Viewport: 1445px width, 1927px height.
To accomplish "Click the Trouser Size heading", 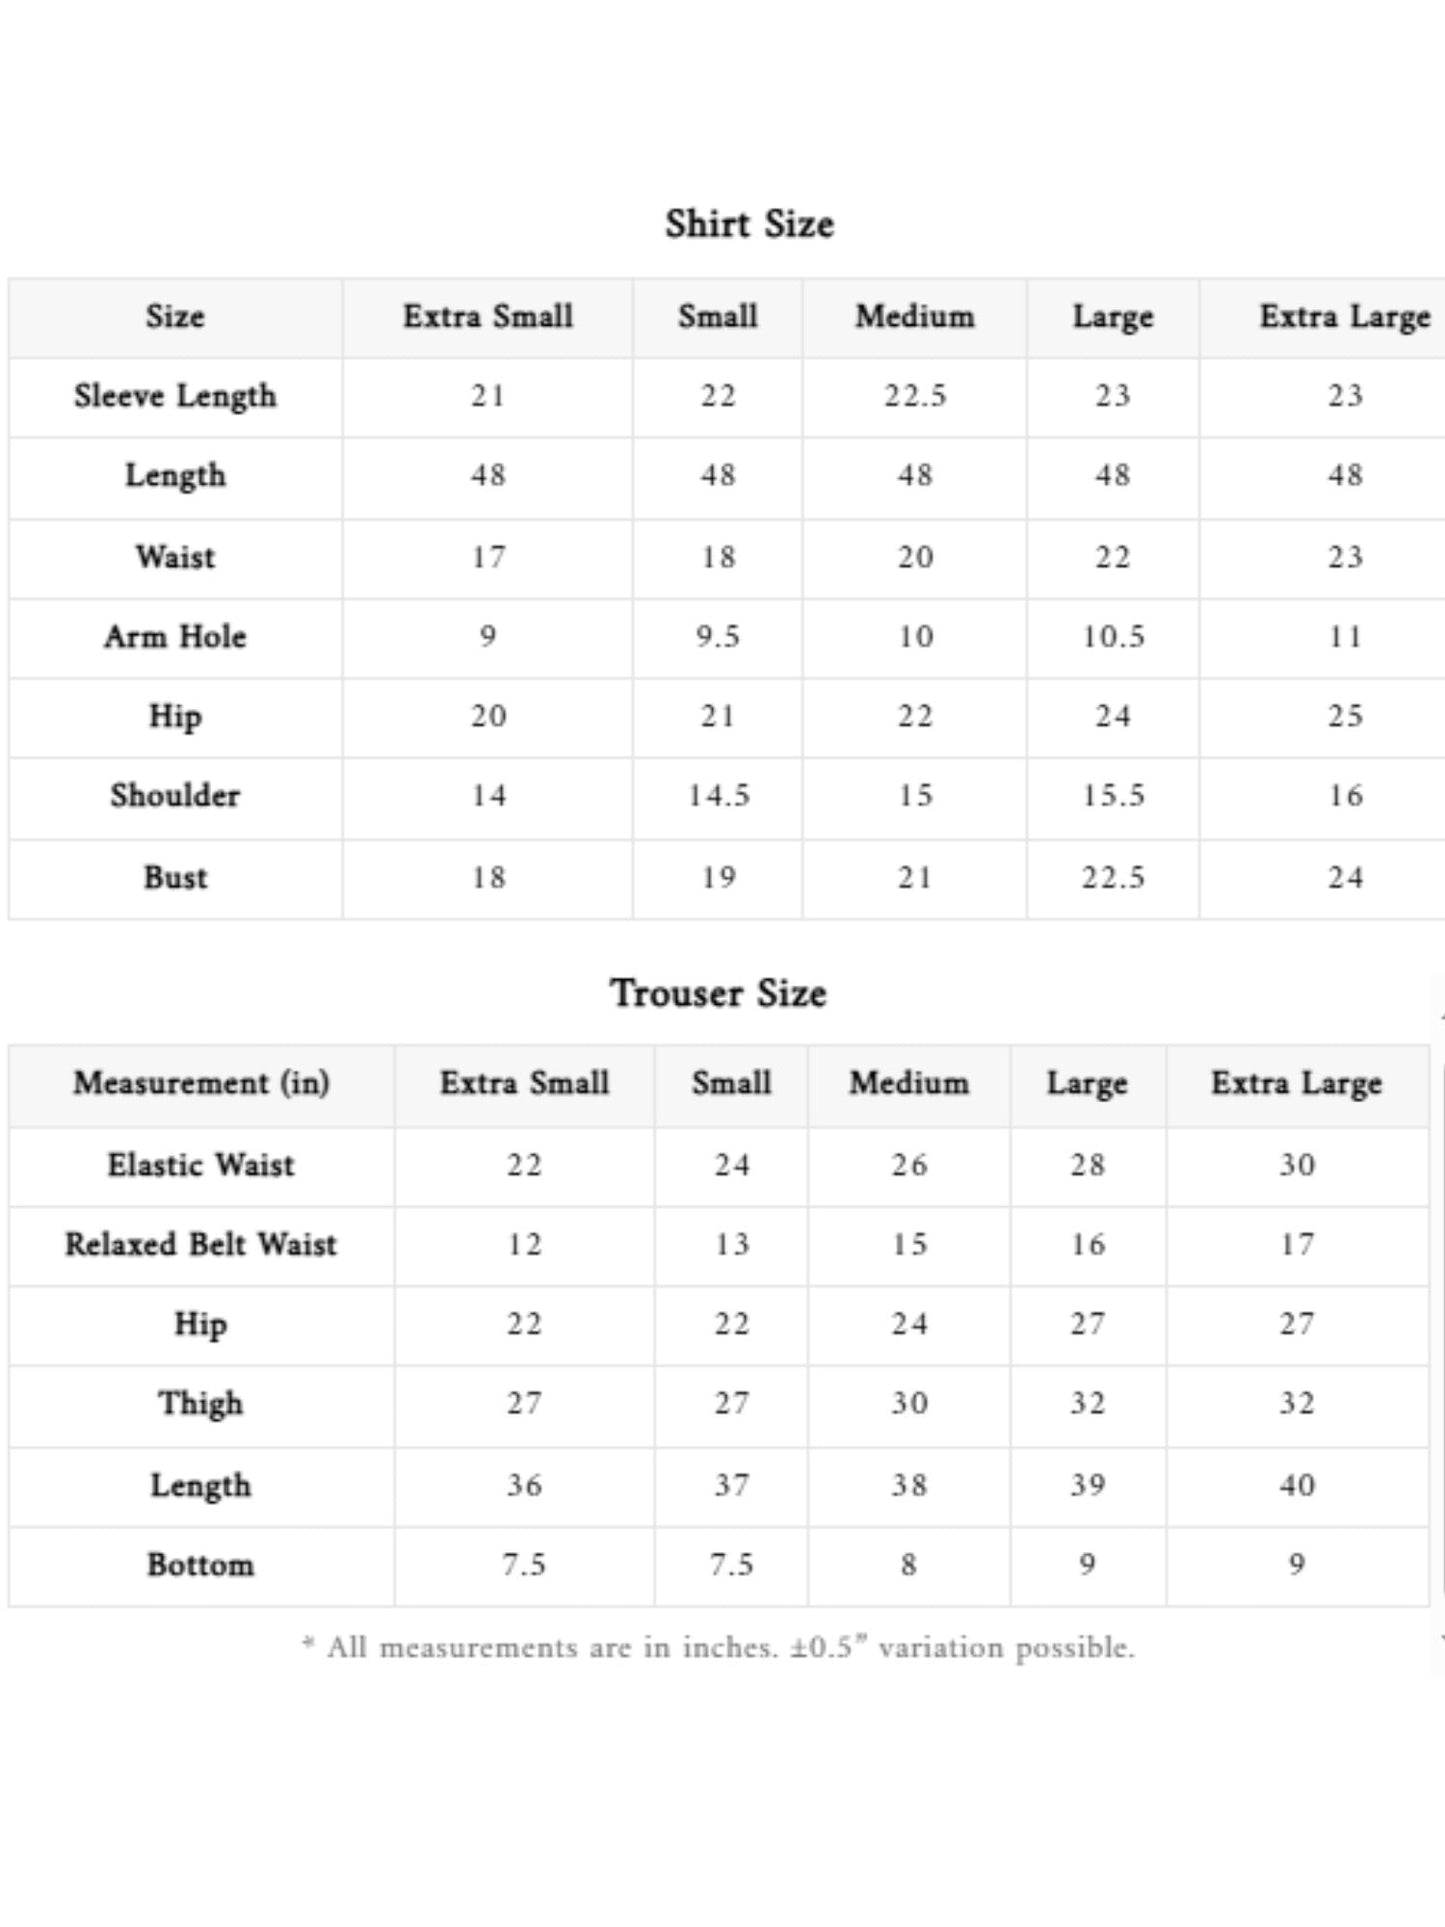I will 719,993.
